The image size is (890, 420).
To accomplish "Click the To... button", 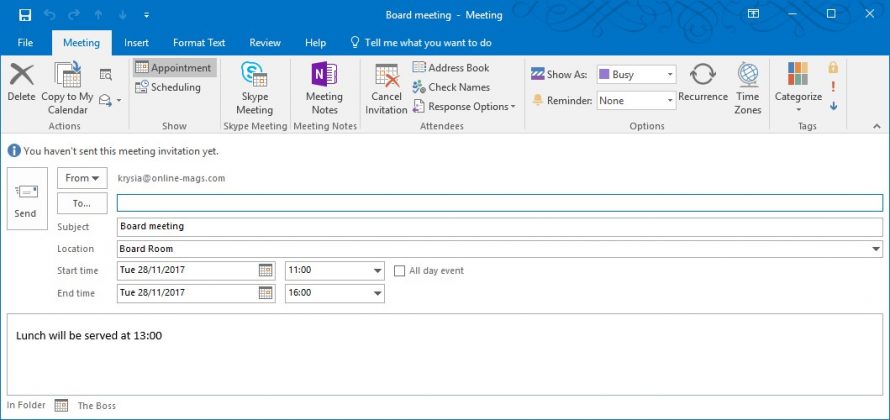I will [82, 203].
